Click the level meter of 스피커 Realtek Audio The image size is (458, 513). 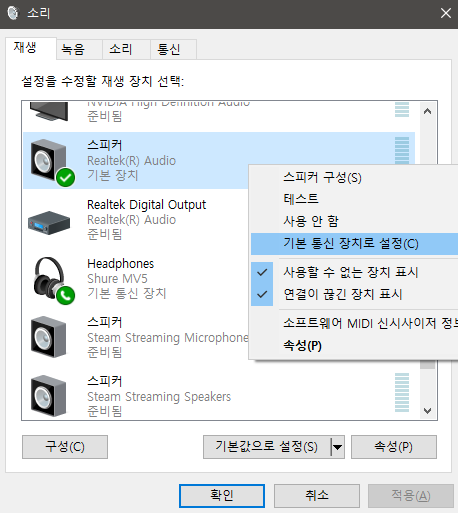coord(402,151)
